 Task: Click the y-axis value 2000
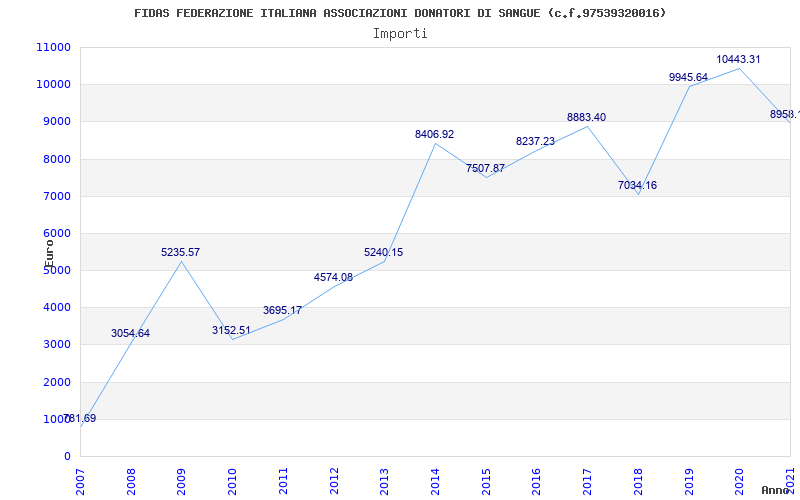click(x=57, y=382)
